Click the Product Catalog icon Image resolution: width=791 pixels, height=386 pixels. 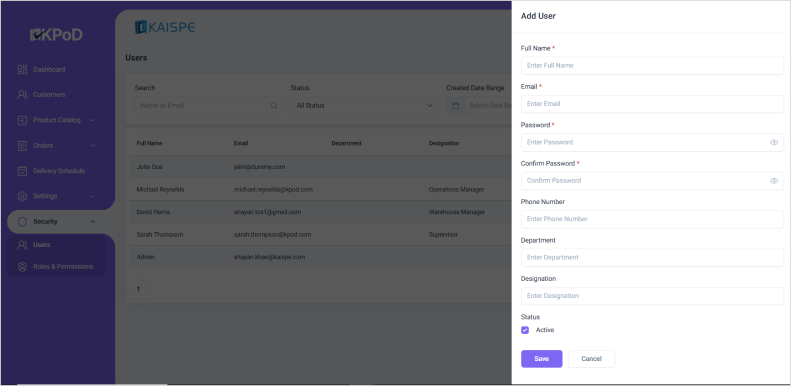[x=22, y=120]
